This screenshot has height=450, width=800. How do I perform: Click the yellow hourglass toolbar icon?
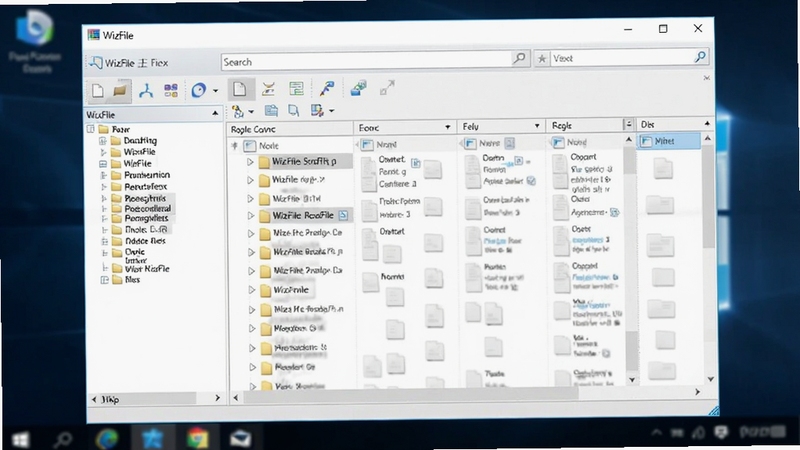point(268,89)
